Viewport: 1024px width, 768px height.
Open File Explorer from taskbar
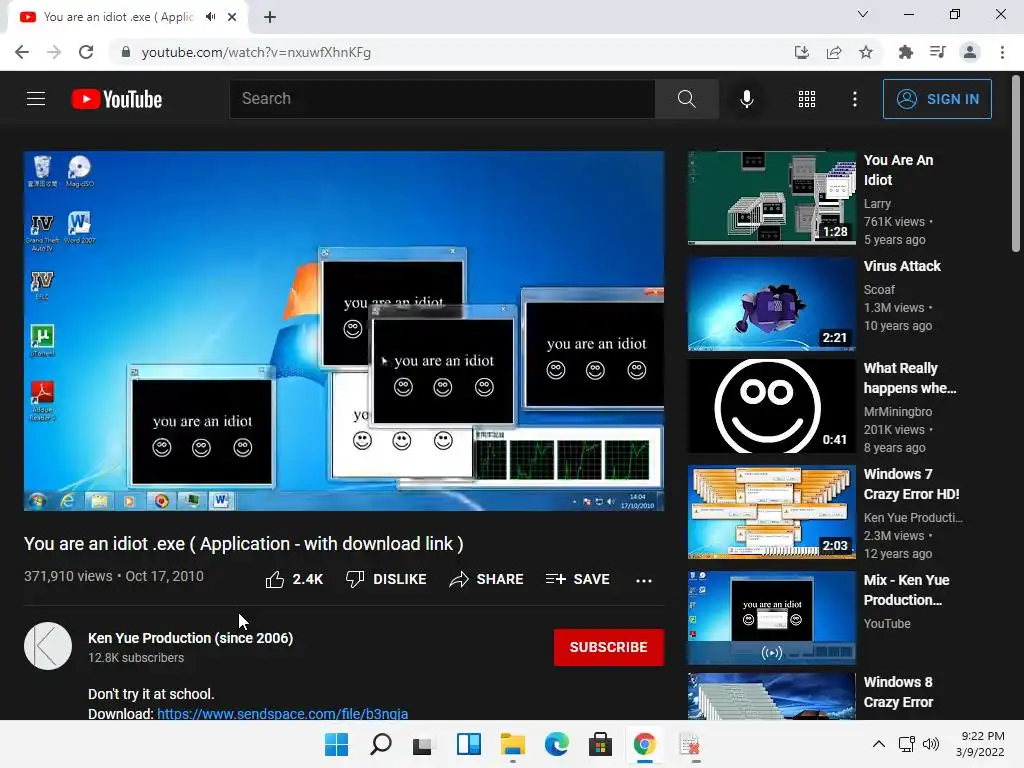[x=513, y=744]
